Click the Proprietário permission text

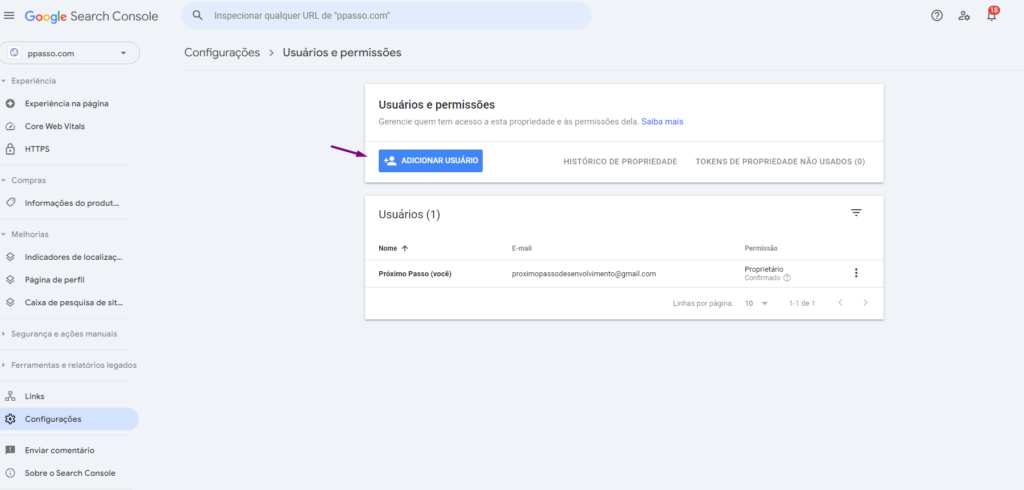click(763, 269)
